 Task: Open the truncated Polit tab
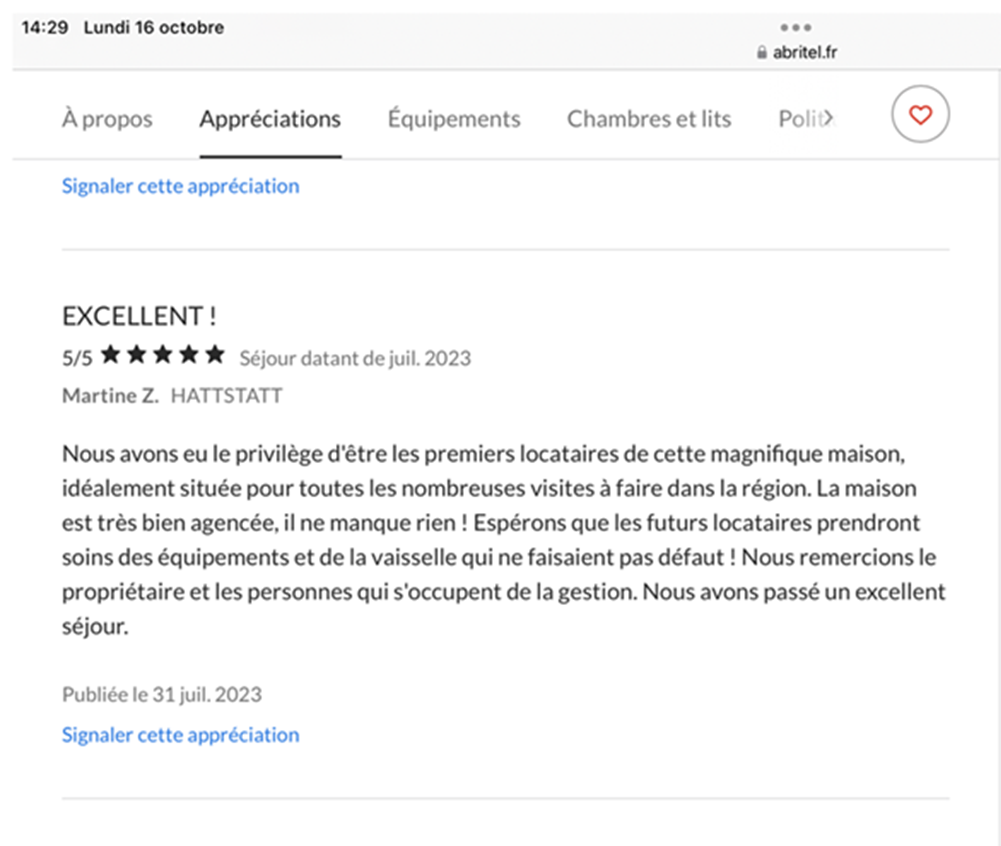[805, 120]
